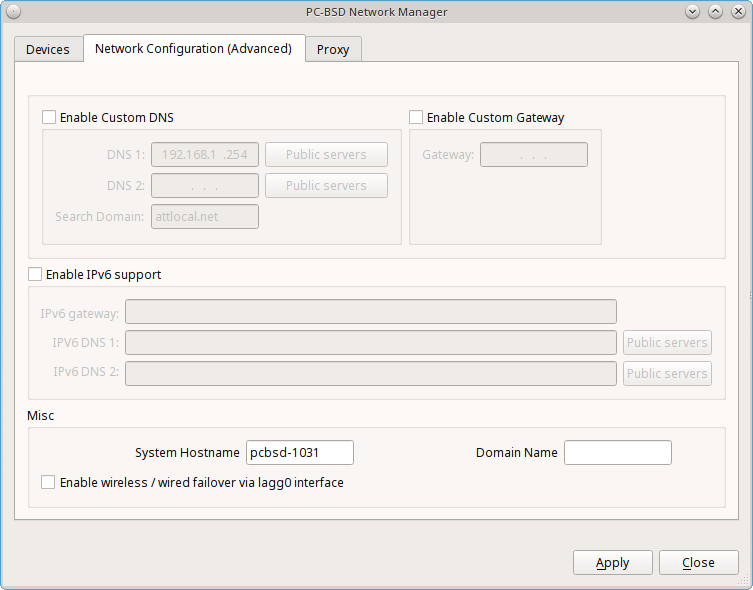Click the IPv6 gateway field
Screen dimensions: 753x590
coord(371,312)
